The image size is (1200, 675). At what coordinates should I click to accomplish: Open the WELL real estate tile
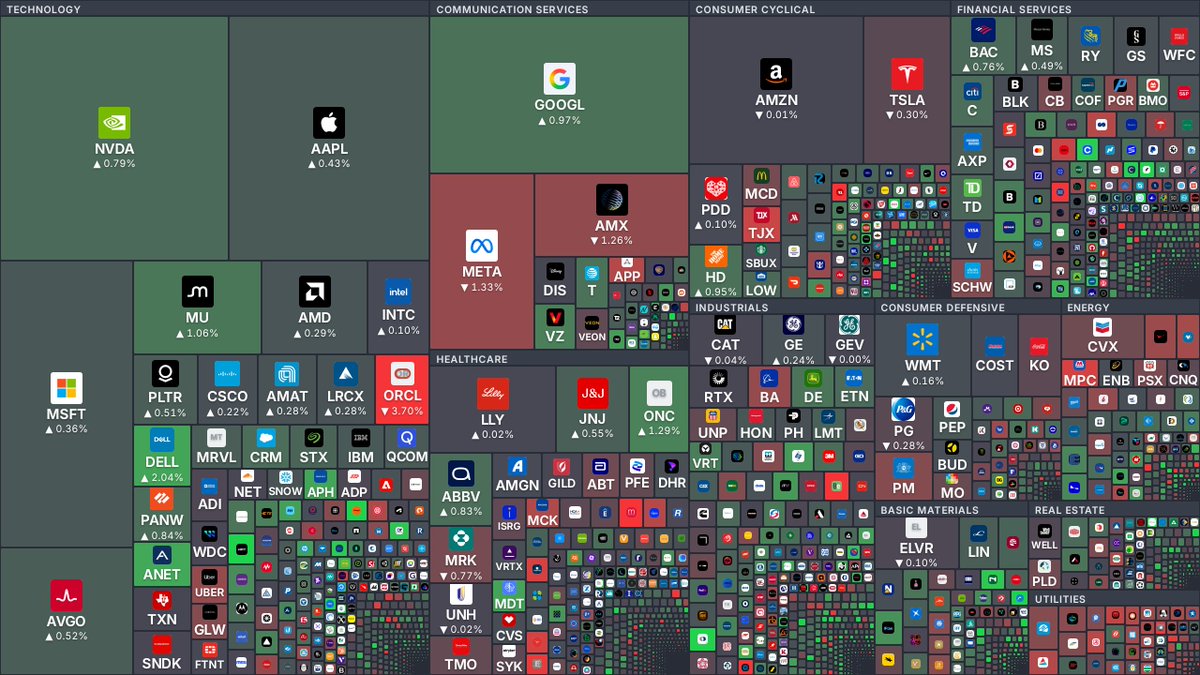[x=1045, y=536]
